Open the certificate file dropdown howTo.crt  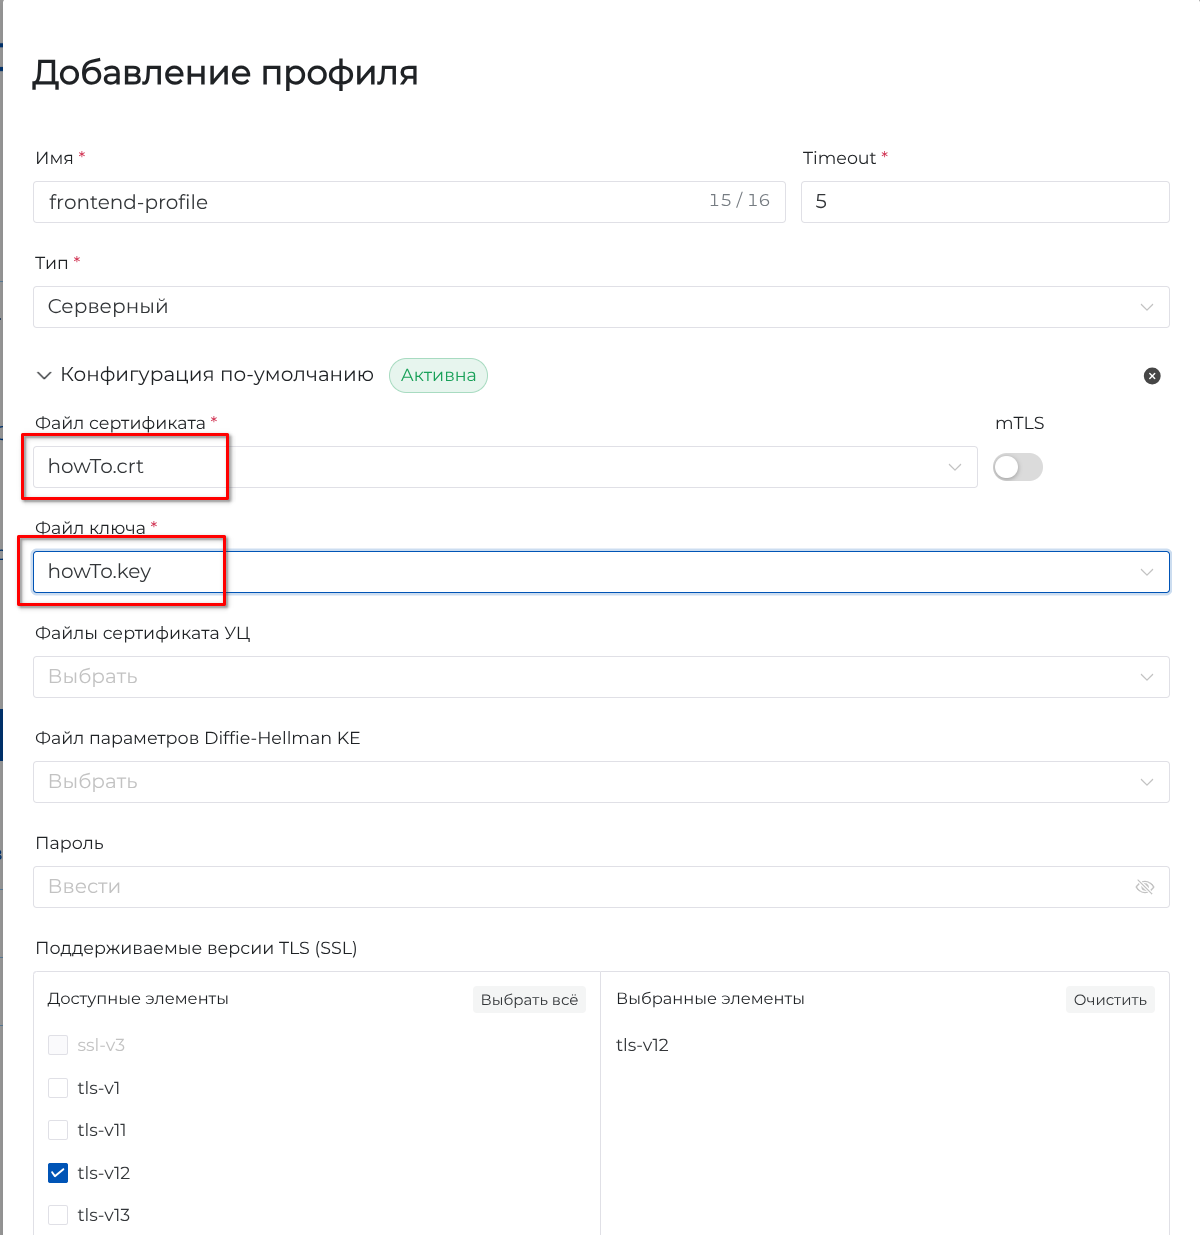505,467
